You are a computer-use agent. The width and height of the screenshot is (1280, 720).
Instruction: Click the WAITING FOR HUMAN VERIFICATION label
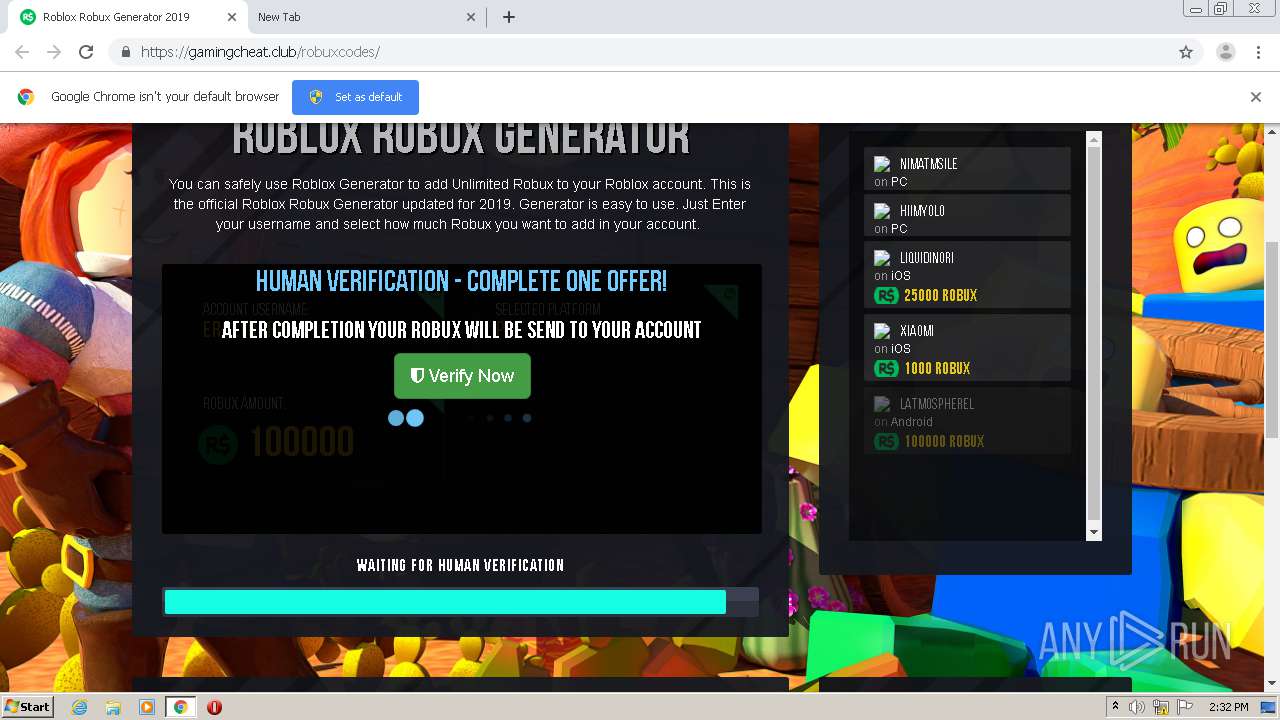tap(460, 566)
